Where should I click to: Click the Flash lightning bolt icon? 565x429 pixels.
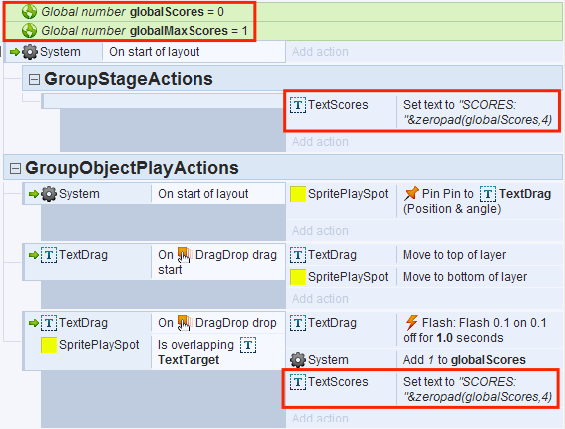[411, 323]
